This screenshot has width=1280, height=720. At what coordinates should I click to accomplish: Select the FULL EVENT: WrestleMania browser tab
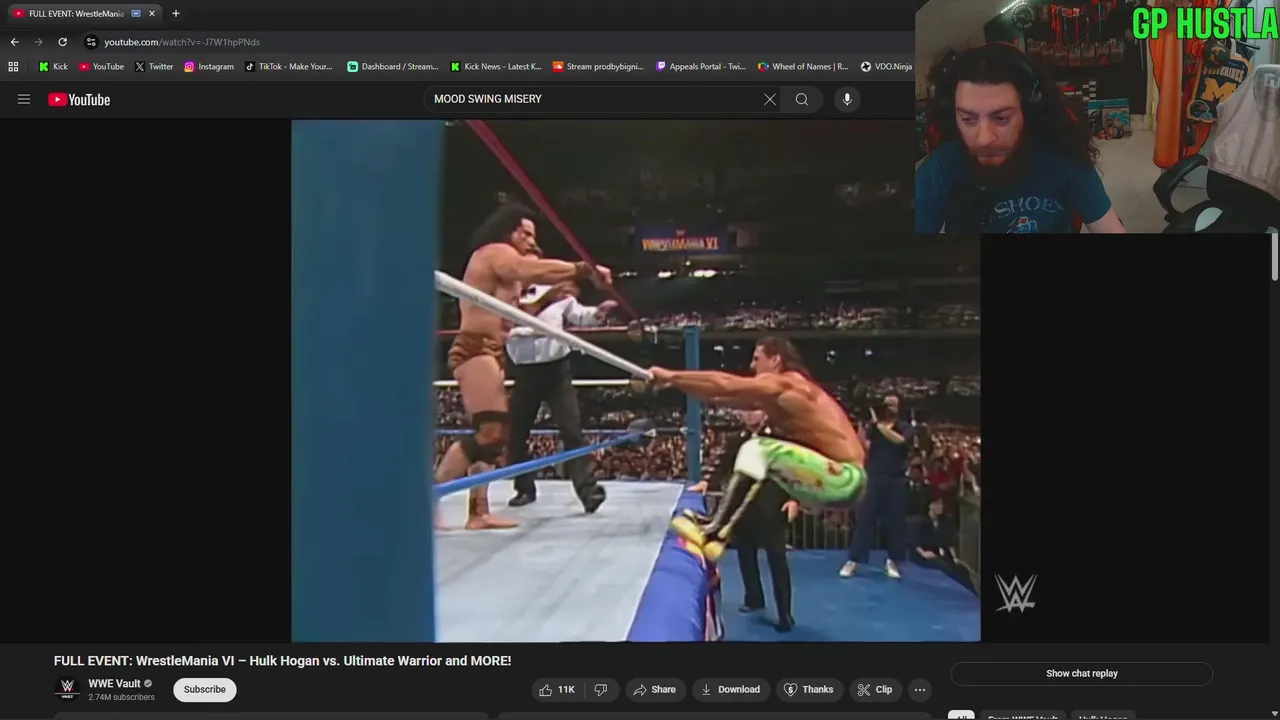click(83, 14)
